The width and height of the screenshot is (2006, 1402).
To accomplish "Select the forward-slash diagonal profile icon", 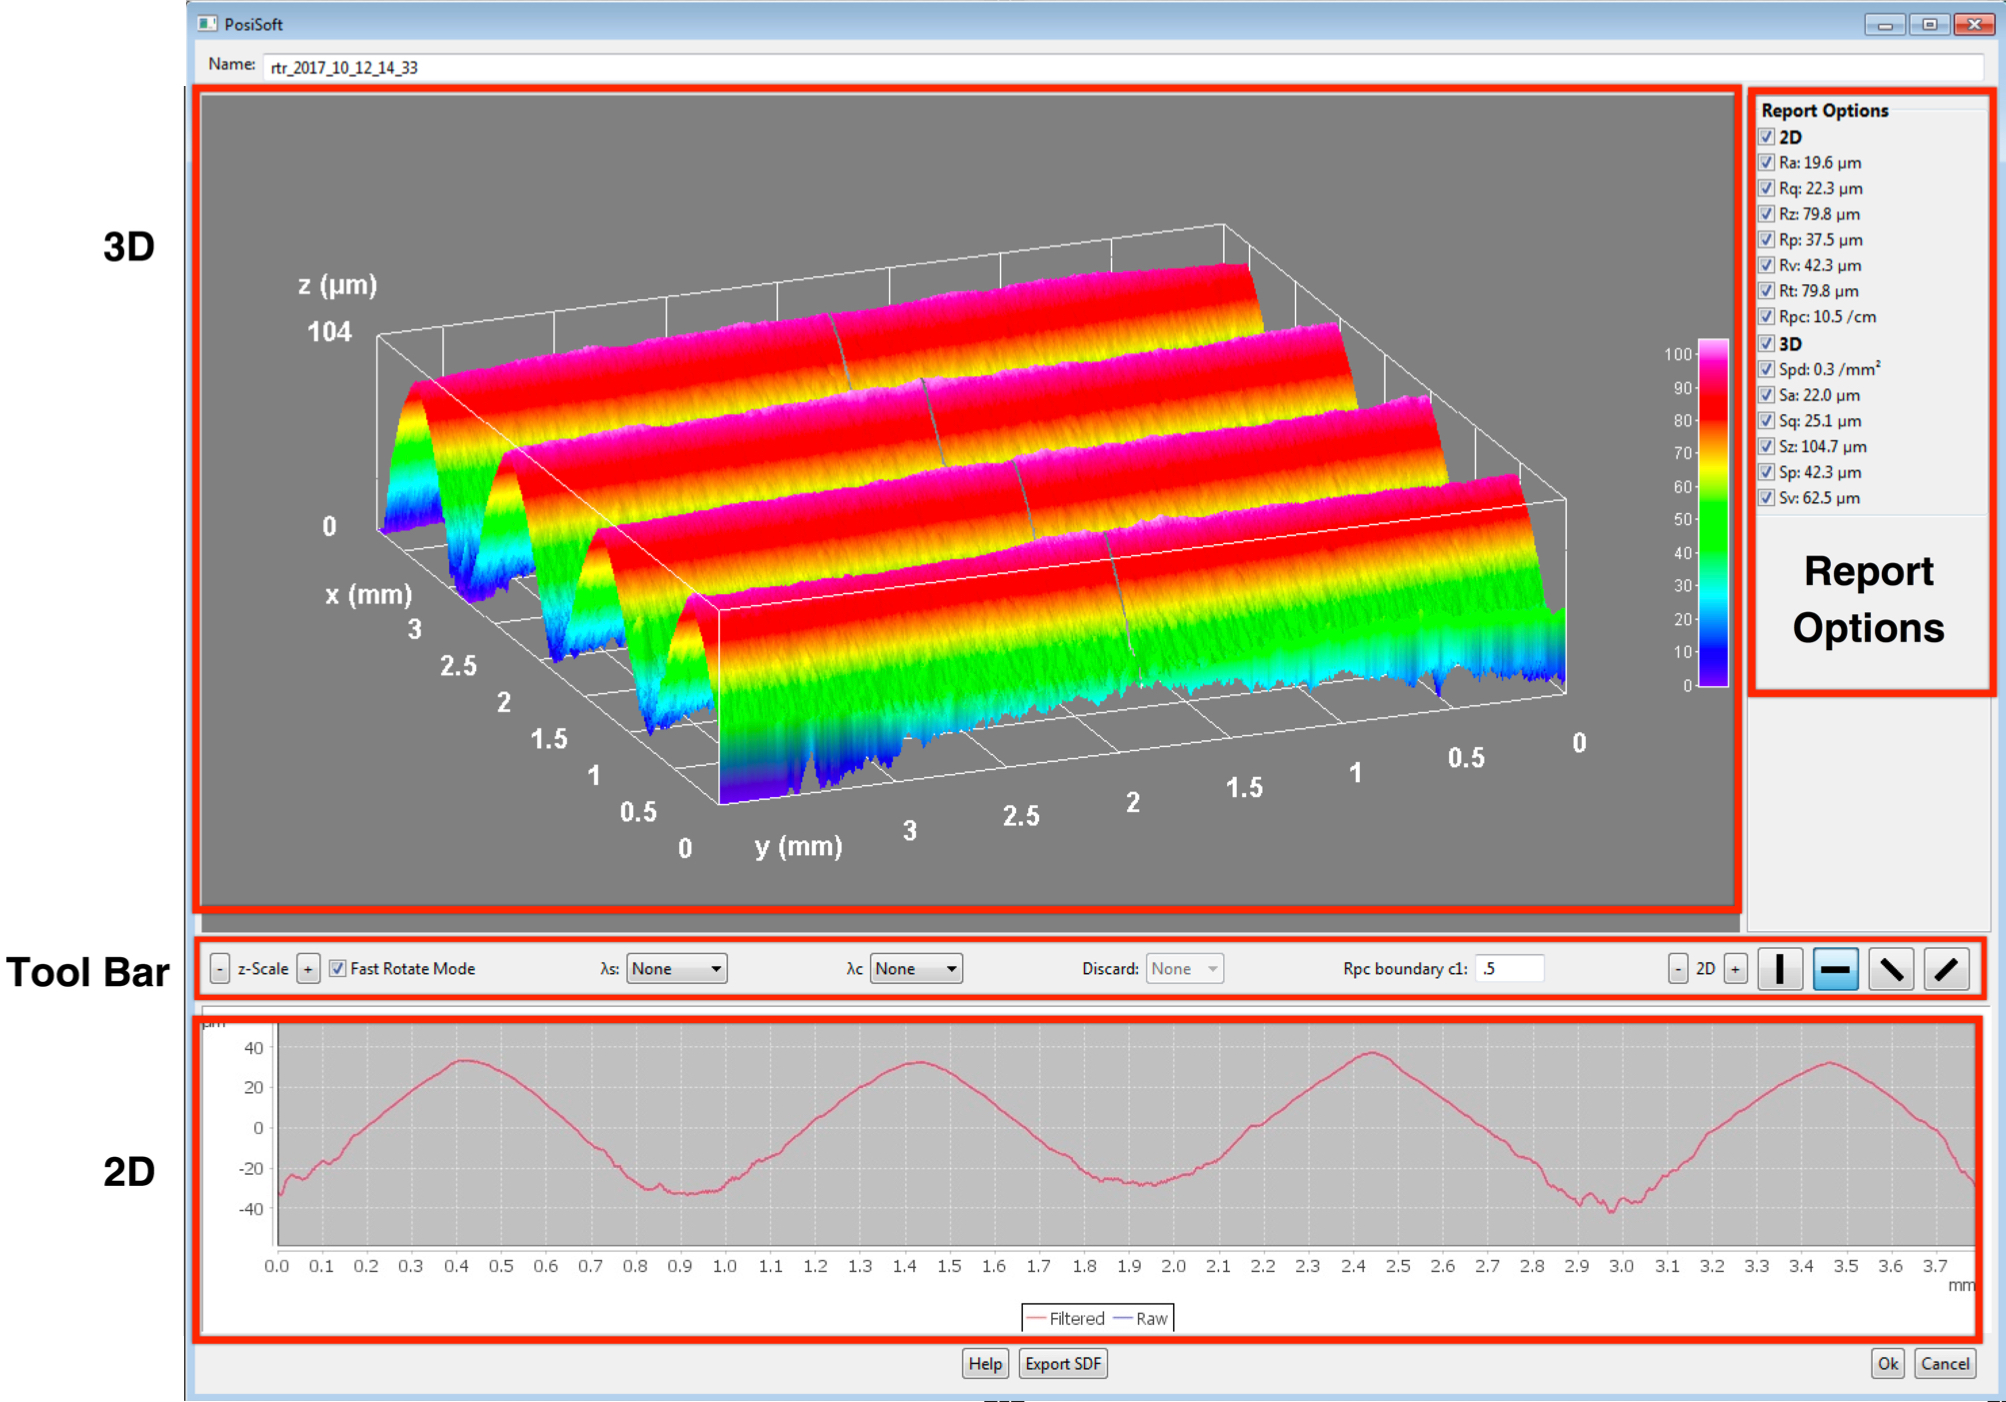I will (1946, 969).
